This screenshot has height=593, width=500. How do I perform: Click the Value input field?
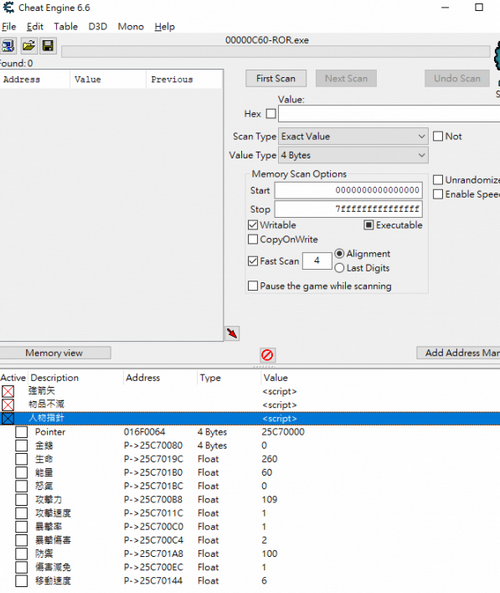pos(389,114)
